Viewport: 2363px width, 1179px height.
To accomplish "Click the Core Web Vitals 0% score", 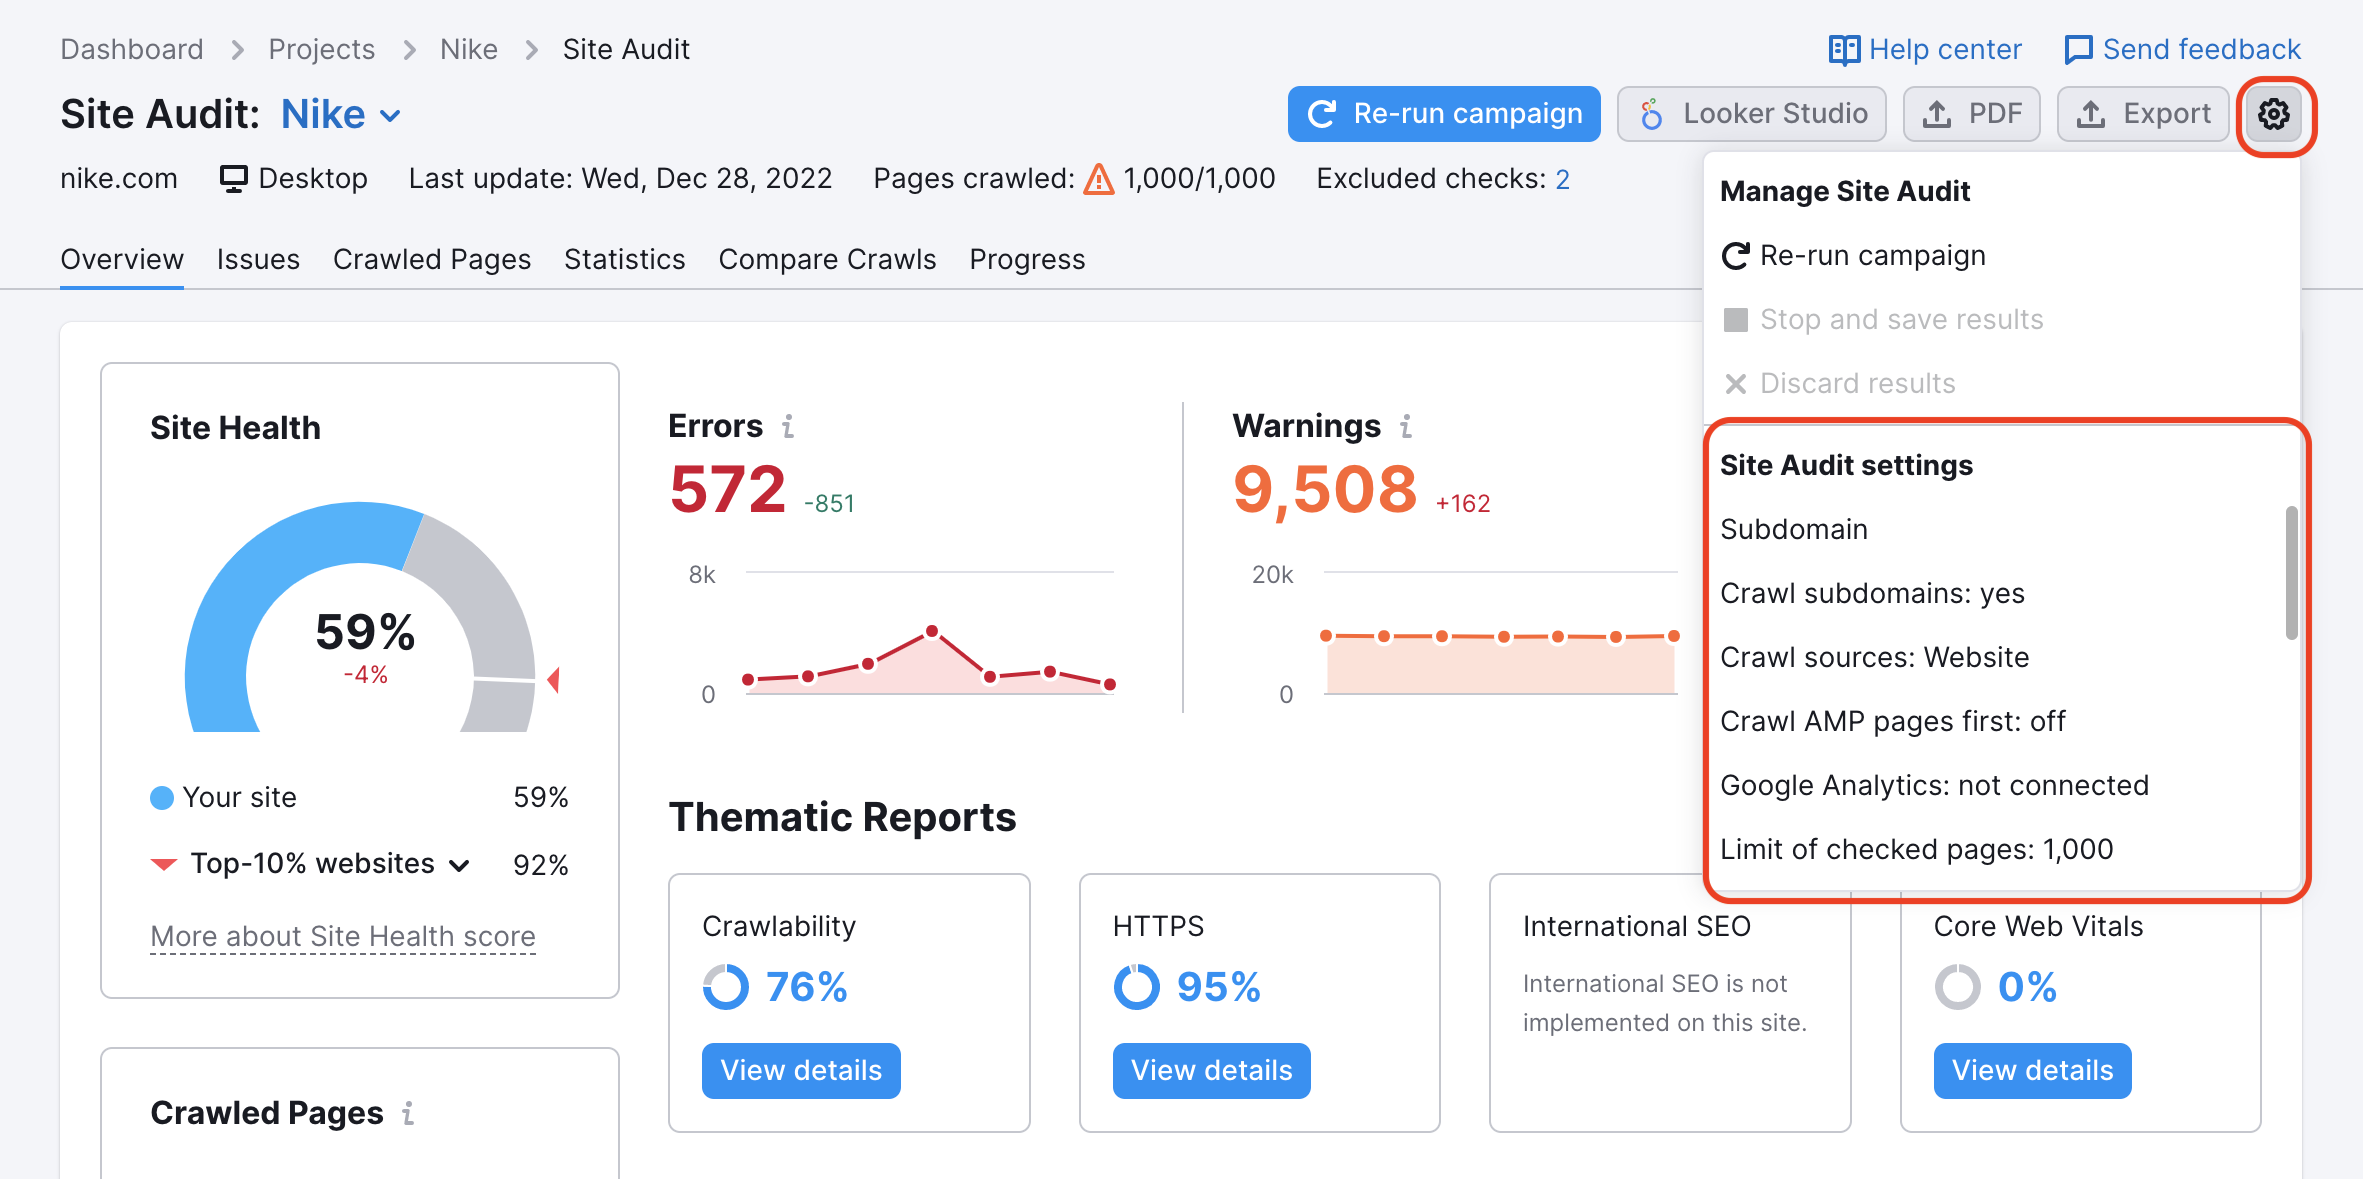I will click(x=2027, y=987).
